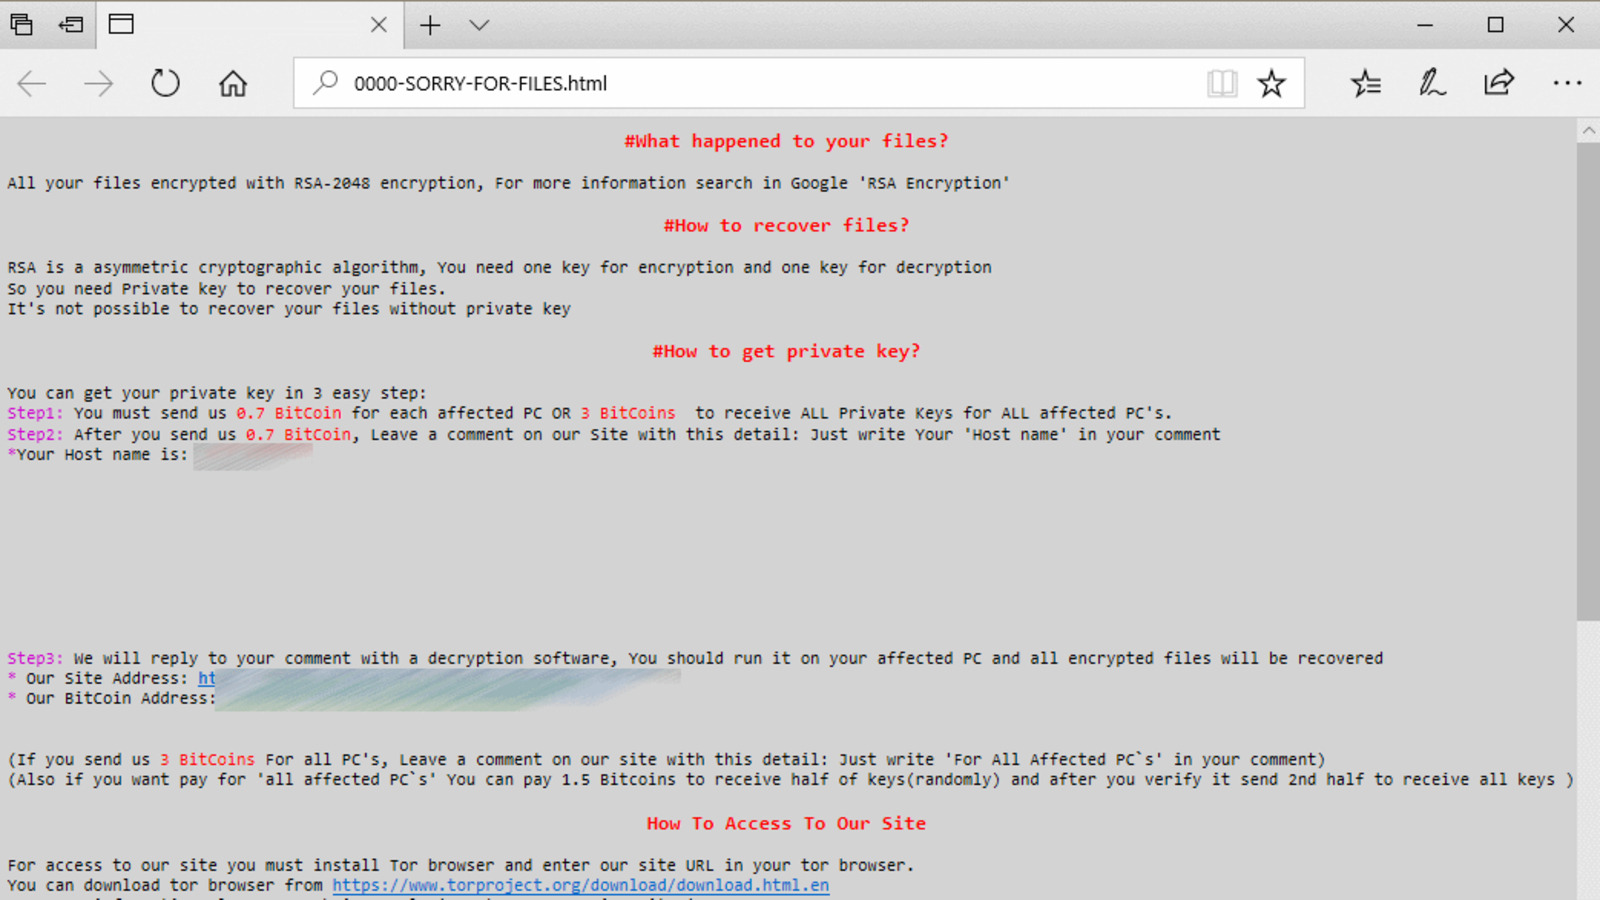
Task: Share this page
Action: pyautogui.click(x=1498, y=83)
